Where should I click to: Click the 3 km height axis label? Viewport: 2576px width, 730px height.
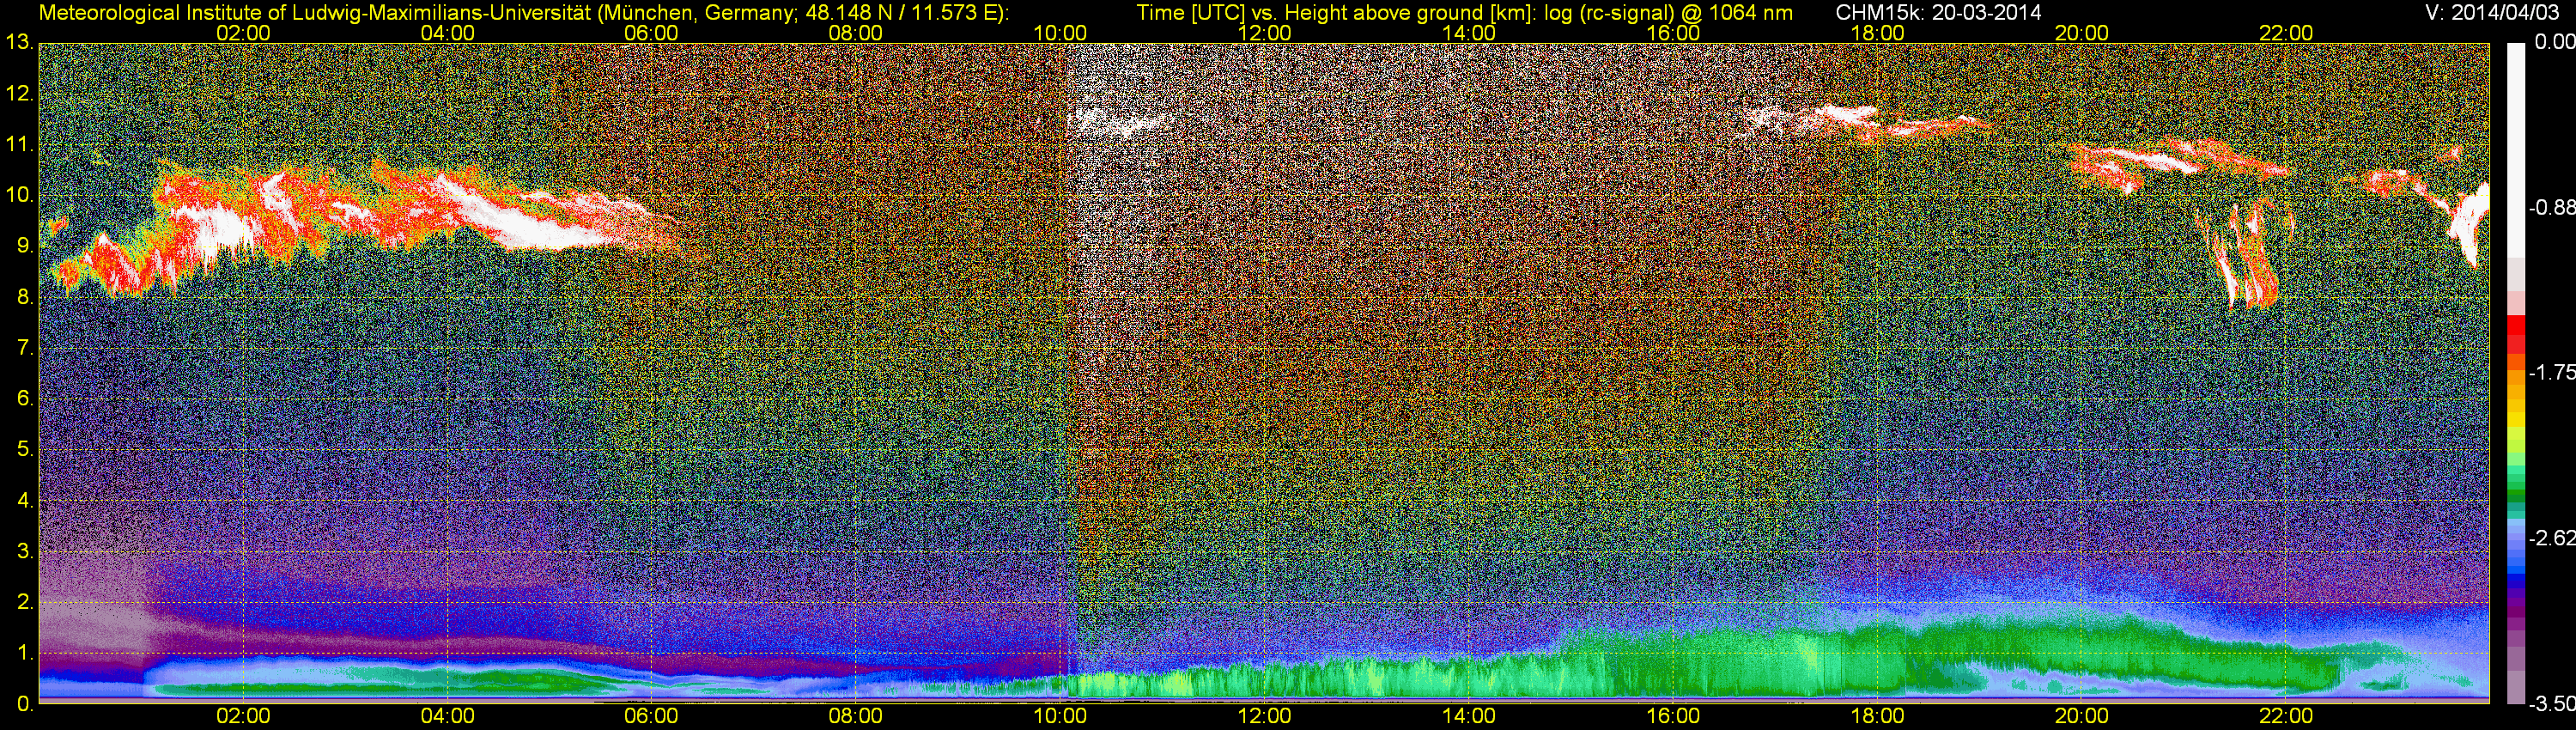coord(25,551)
